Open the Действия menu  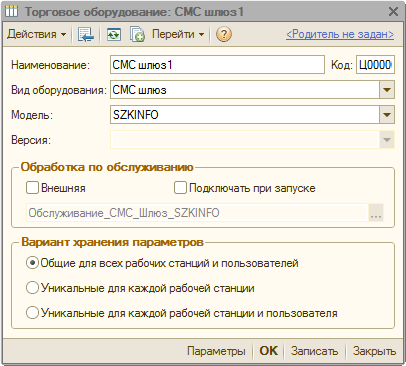(x=37, y=34)
